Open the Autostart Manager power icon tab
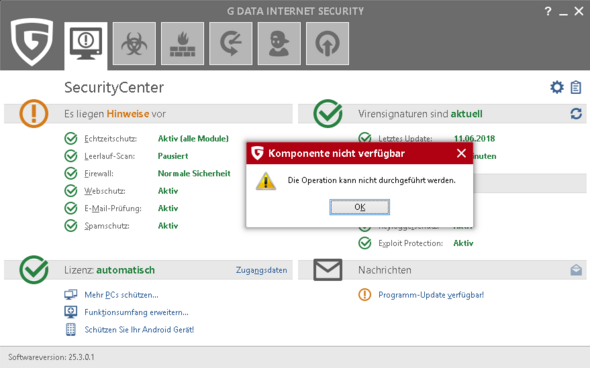 coord(327,44)
